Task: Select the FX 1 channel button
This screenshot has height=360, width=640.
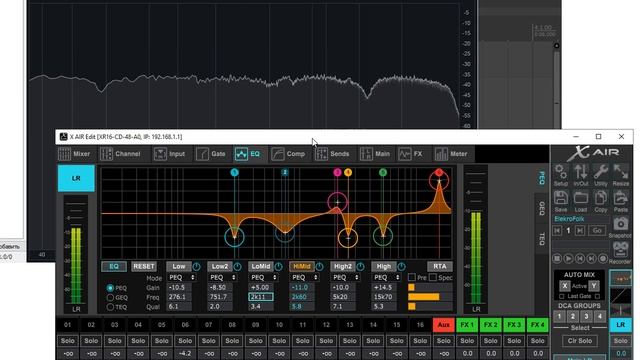Action: pos(467,325)
